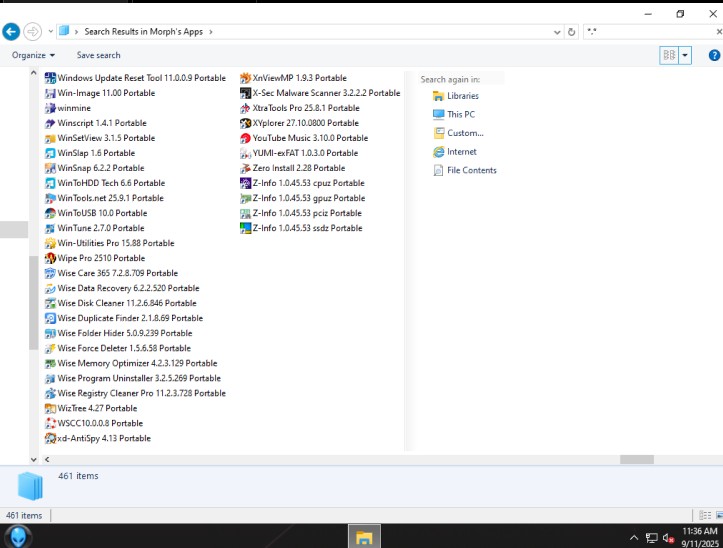
Task: Click the WinSetView 3.1.5 Portable icon
Action: (50, 138)
